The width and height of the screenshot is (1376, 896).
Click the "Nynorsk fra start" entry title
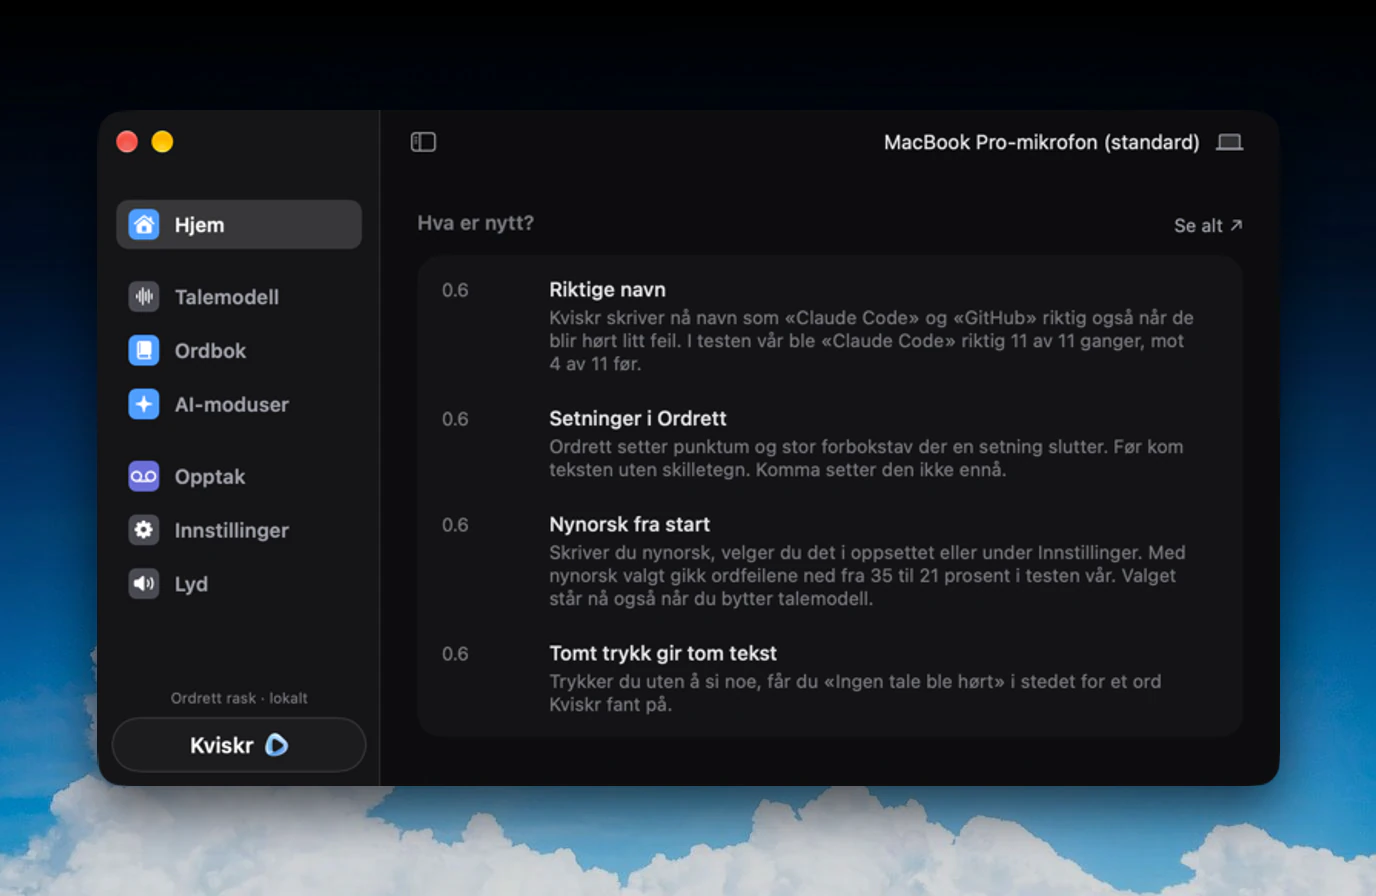629,524
